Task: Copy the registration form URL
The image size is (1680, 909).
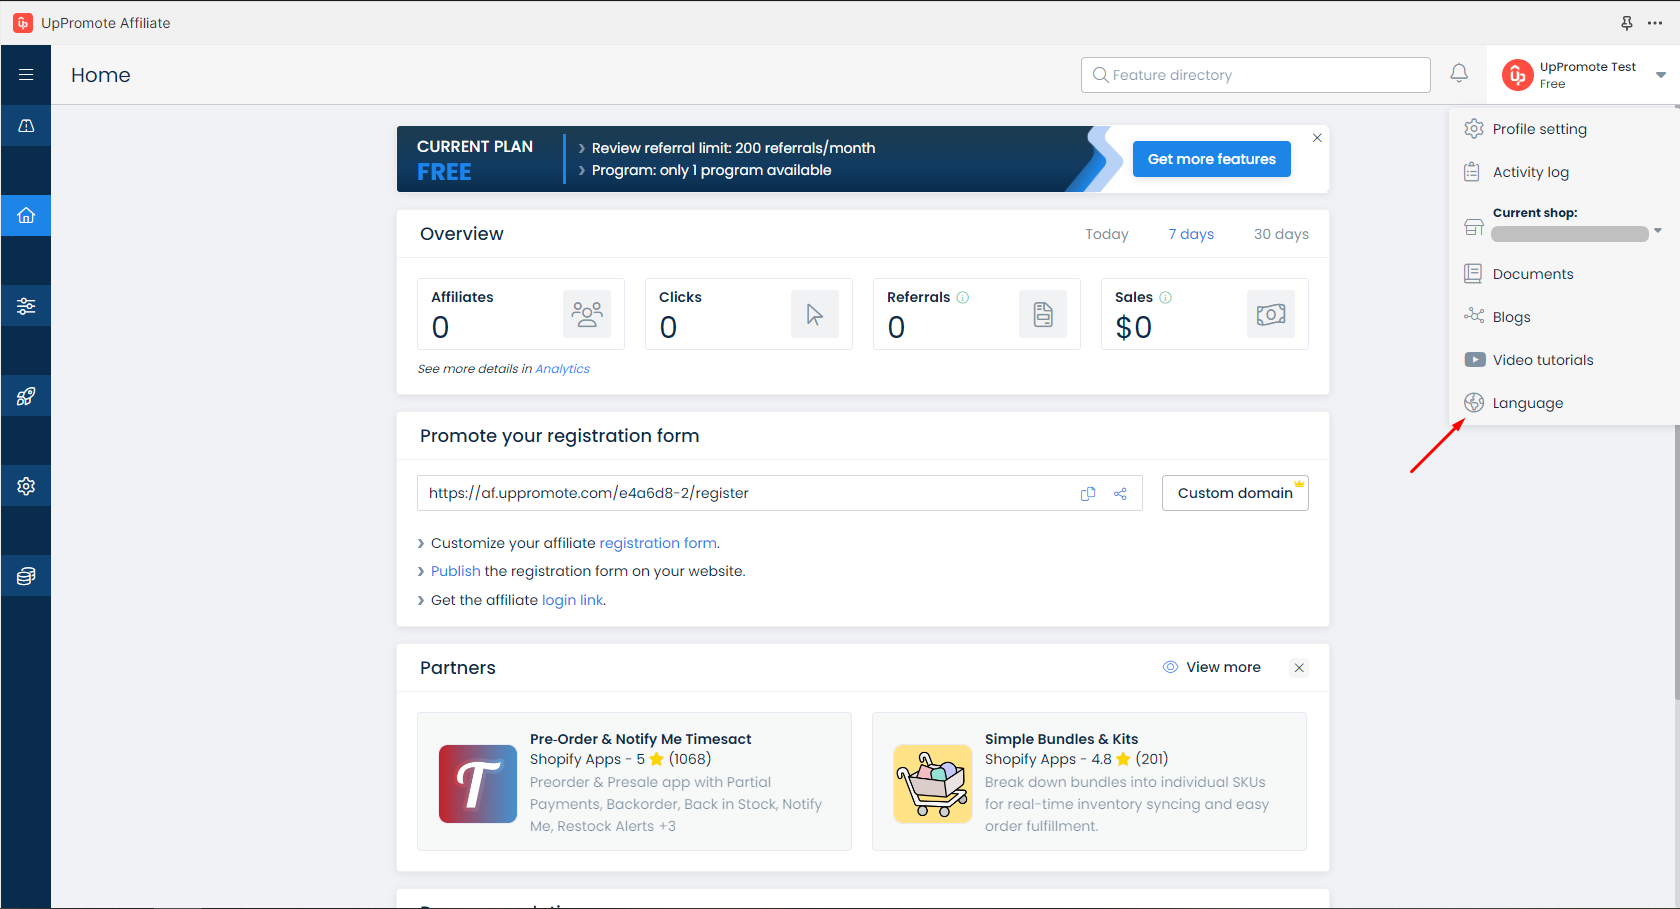Action: coord(1088,494)
